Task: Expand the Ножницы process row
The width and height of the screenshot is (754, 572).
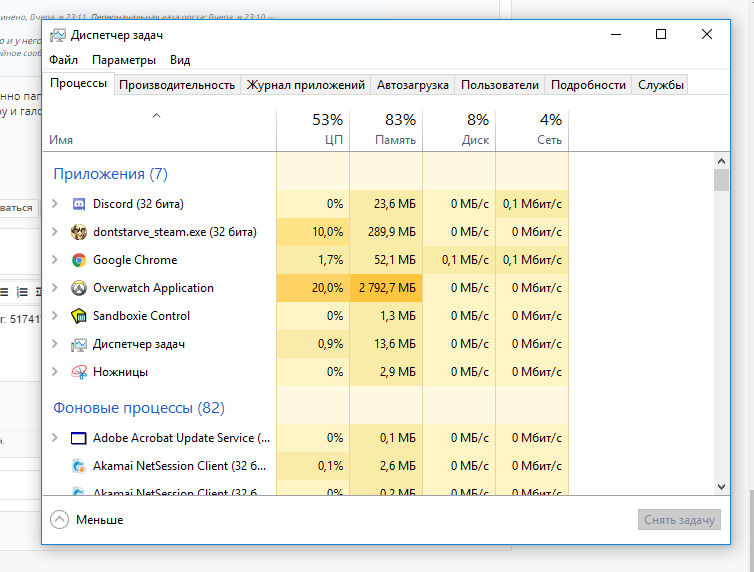Action: tap(55, 372)
